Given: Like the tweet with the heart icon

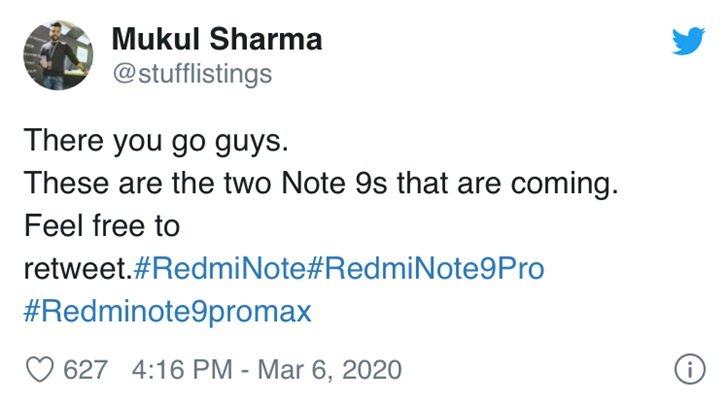Looking at the screenshot, I should [x=40, y=369].
